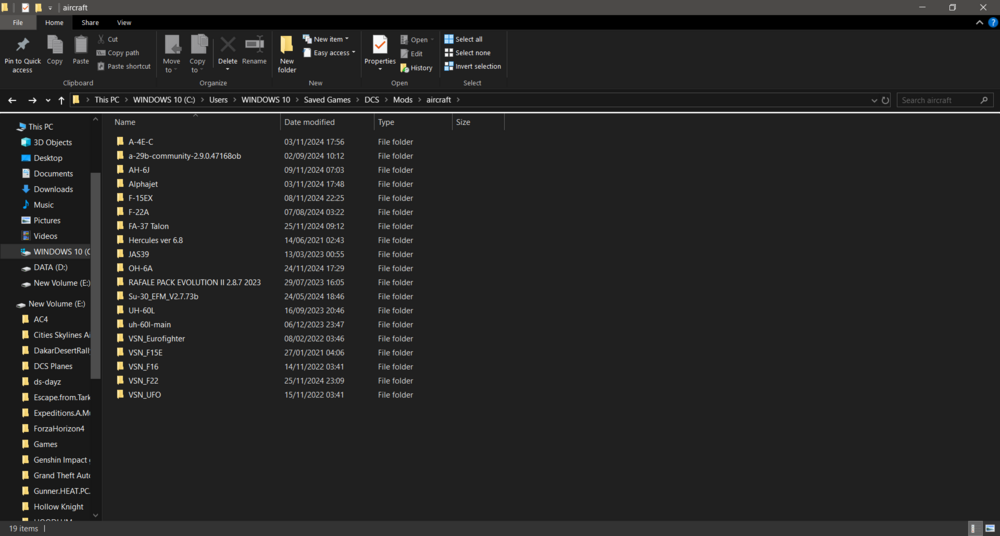Open the address bar history dropdown

pos(874,101)
